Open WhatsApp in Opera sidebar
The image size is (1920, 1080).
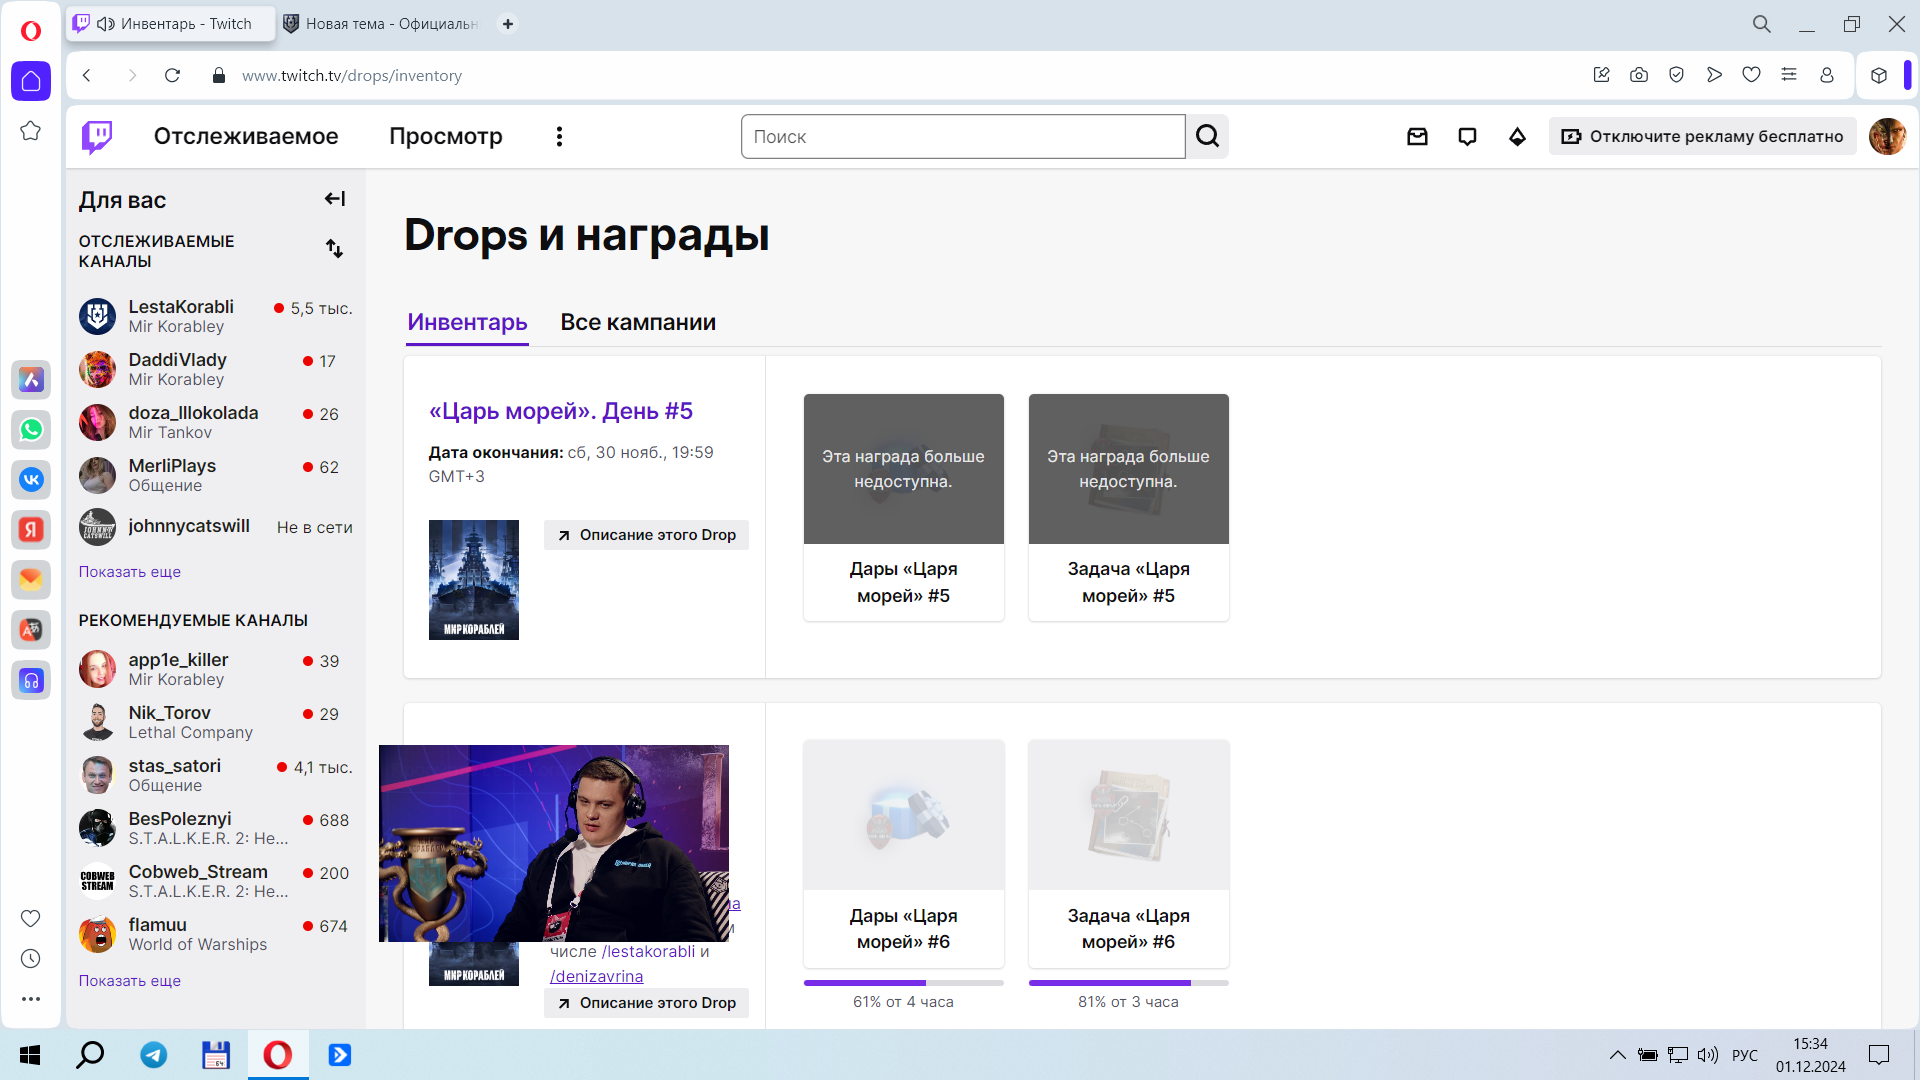(x=31, y=430)
